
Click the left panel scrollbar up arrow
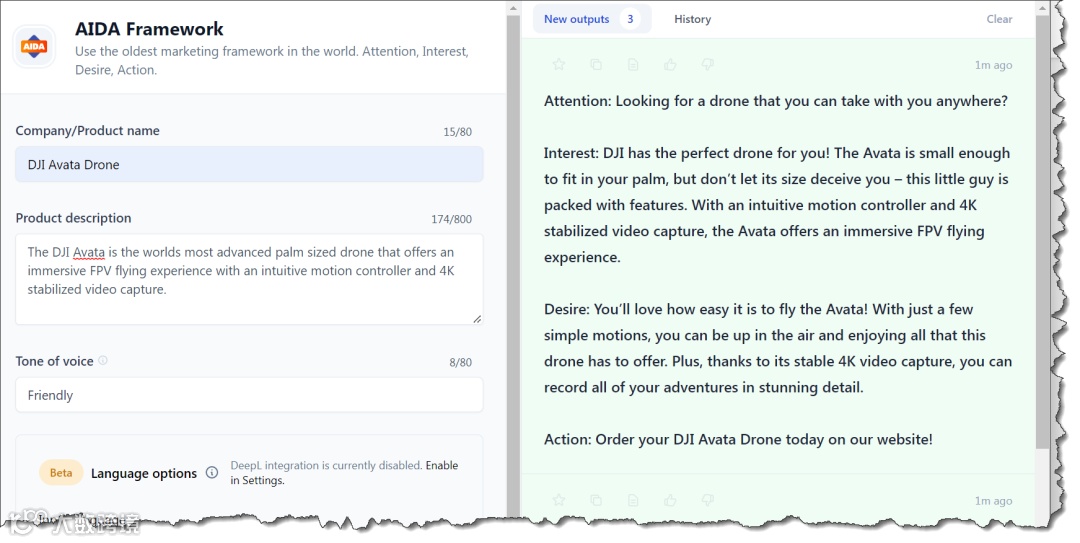click(513, 8)
